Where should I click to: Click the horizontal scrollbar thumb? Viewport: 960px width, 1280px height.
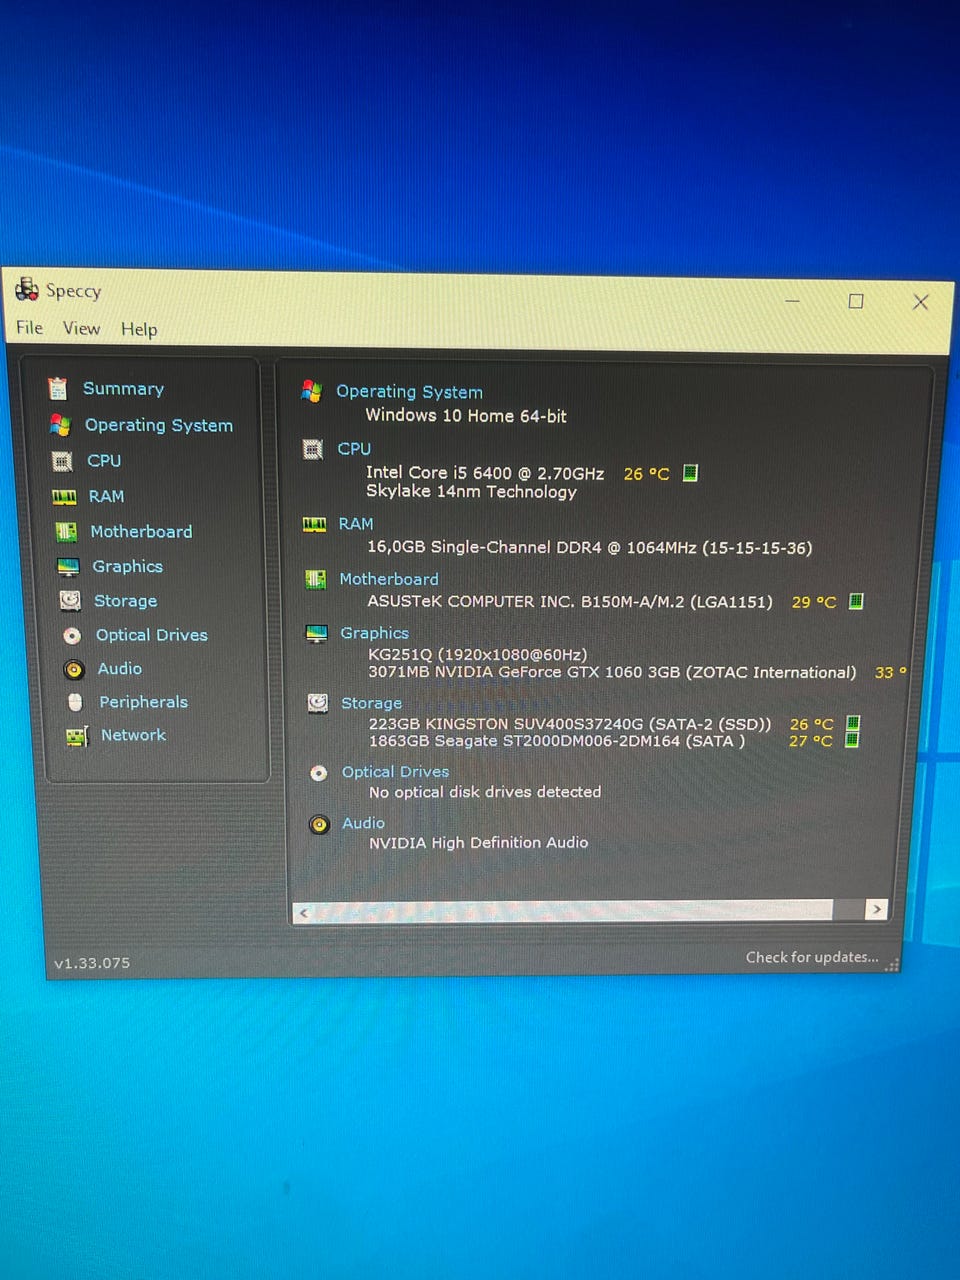(x=574, y=911)
